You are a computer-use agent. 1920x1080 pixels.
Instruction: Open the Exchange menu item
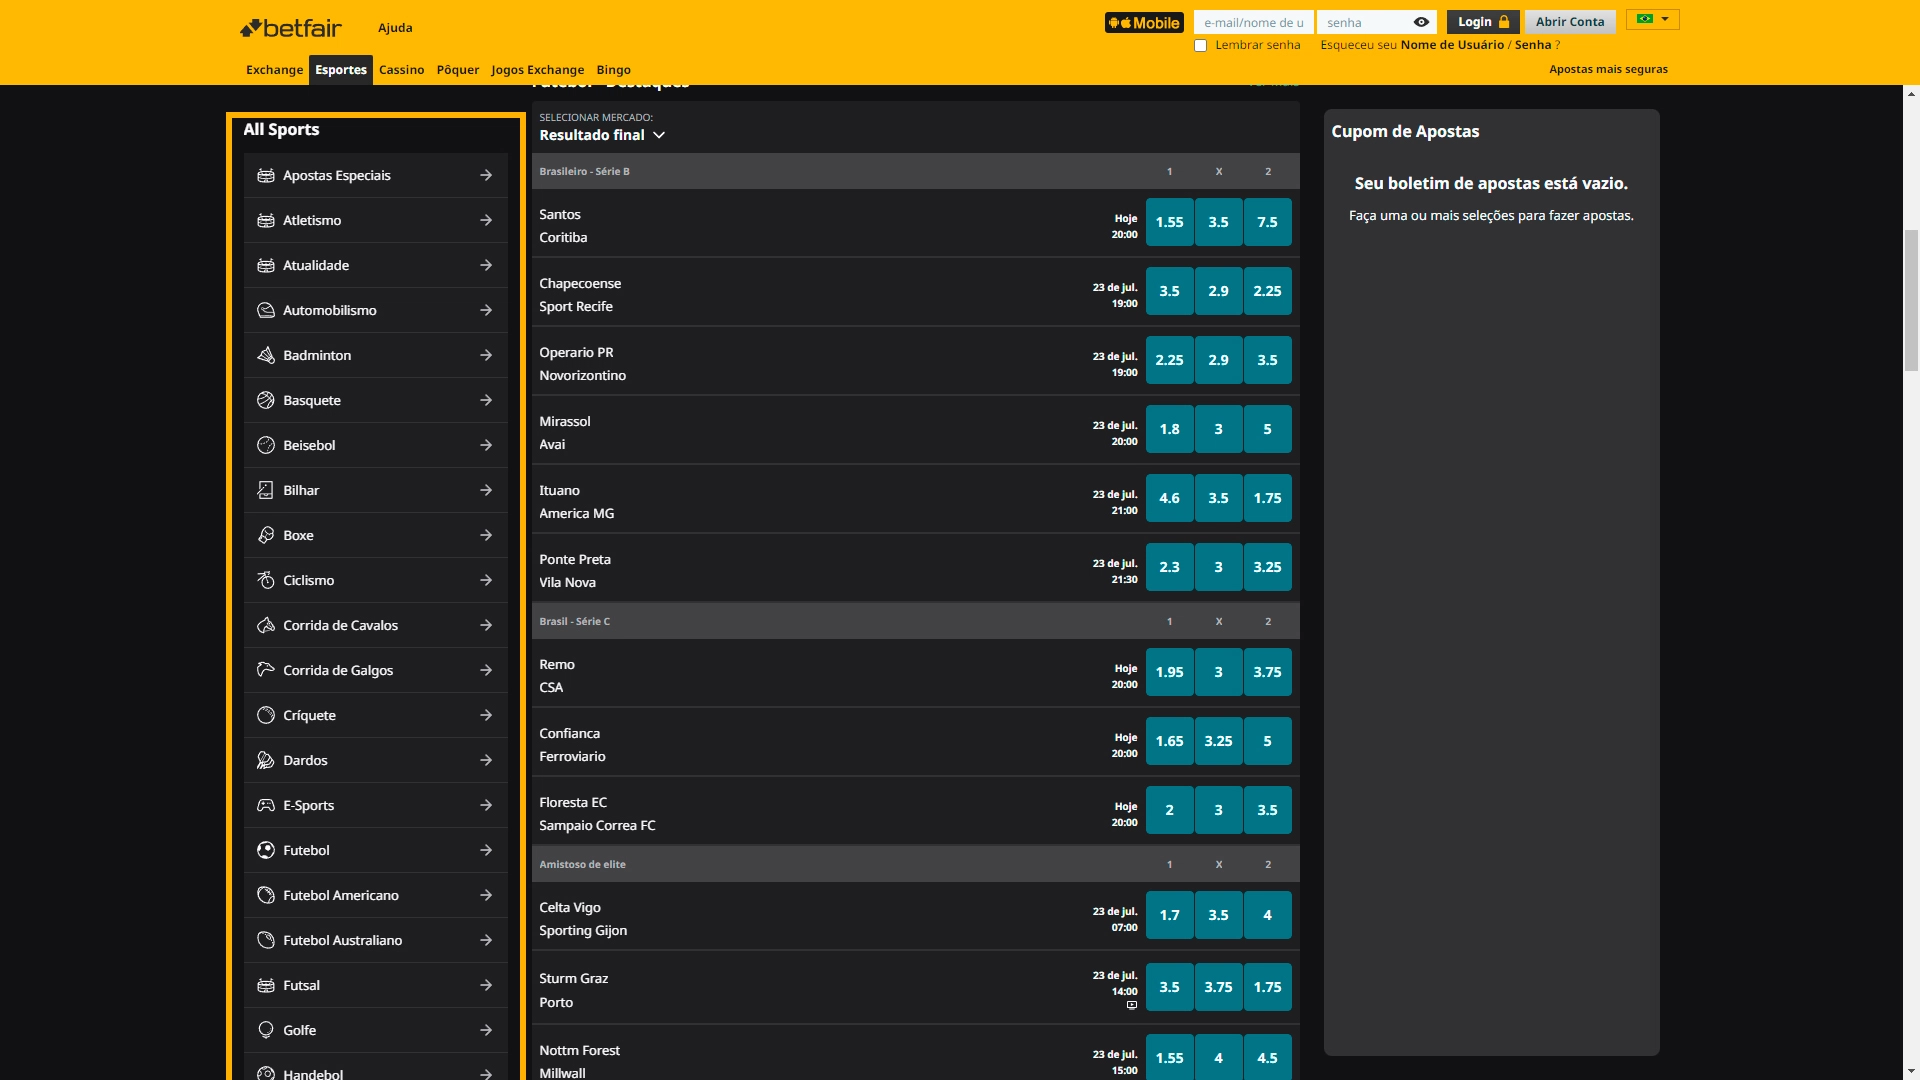point(274,69)
